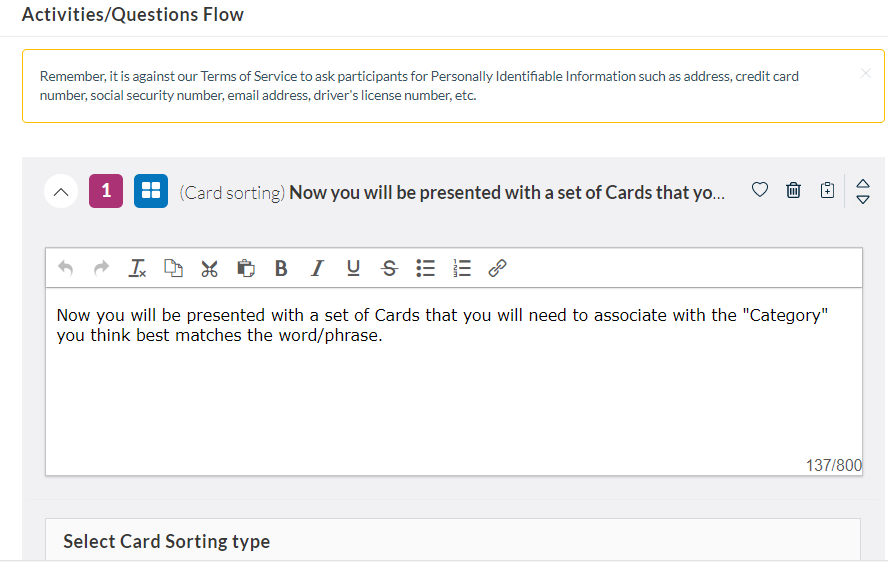Dismiss the Terms of Service warning banner
Screen dimensions: 888x562
pos(866,73)
